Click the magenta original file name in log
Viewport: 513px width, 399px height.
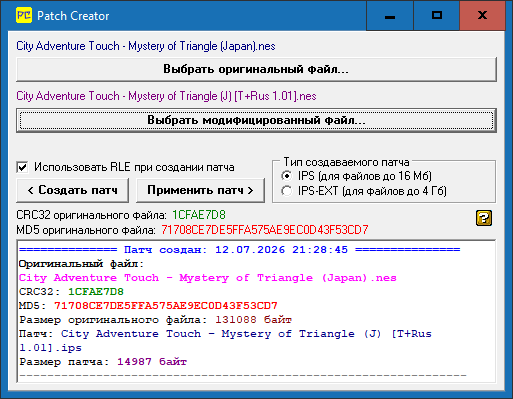pyautogui.click(x=208, y=278)
